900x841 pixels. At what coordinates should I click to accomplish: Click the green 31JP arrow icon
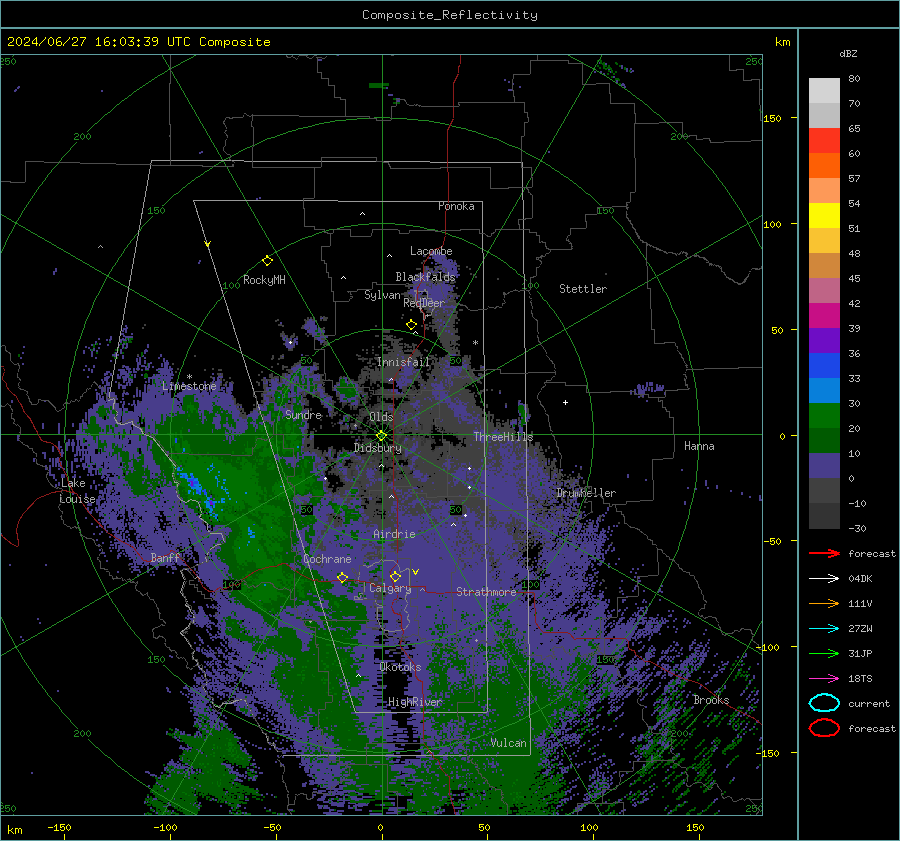[824, 653]
